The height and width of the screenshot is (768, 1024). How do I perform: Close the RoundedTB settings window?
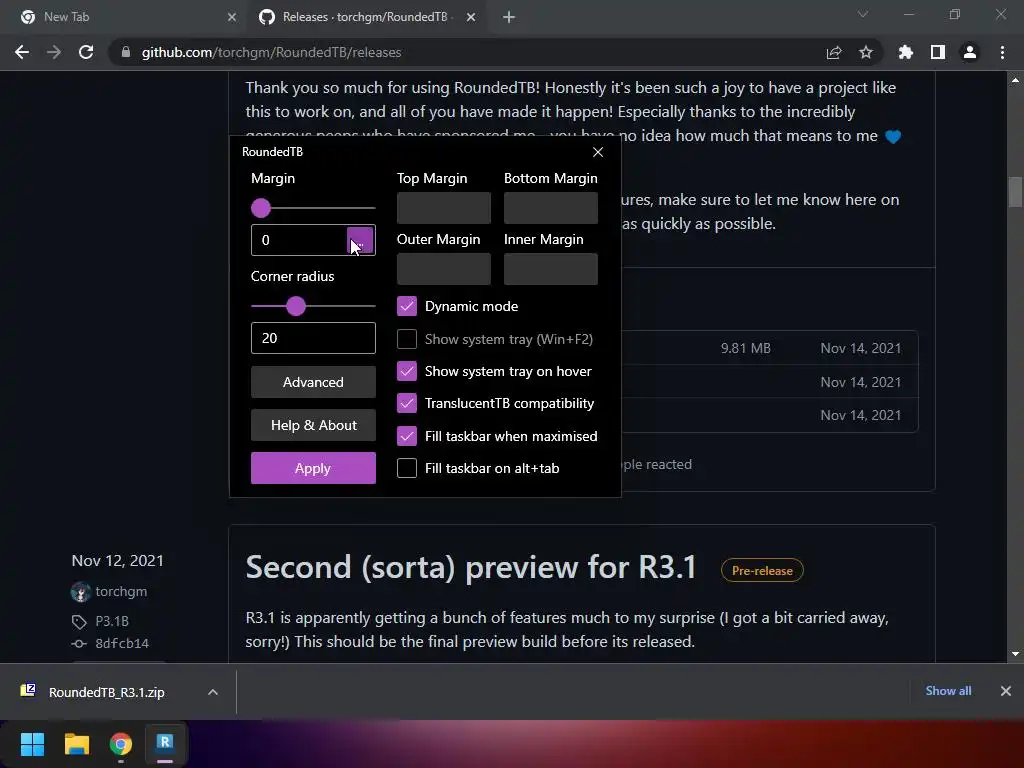[x=598, y=152]
